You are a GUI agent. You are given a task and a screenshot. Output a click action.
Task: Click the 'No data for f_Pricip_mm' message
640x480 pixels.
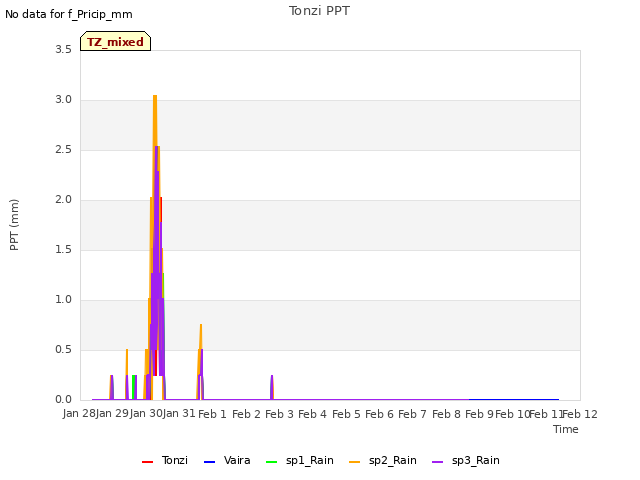click(x=69, y=14)
